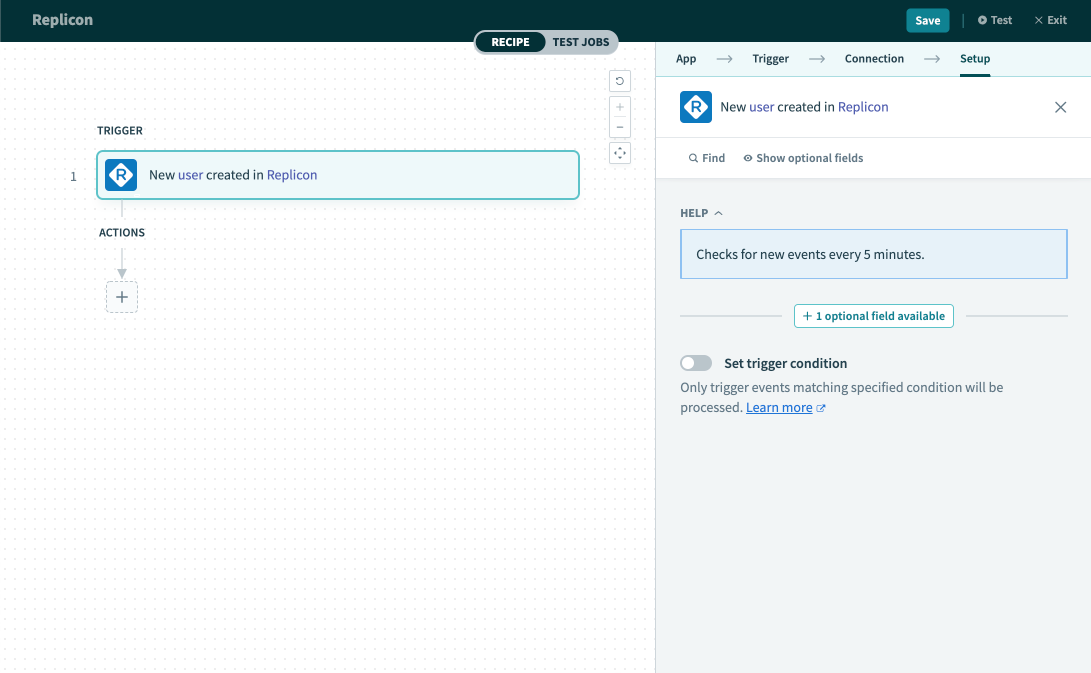Select the New user created trigger step
1091x673 pixels.
click(338, 175)
